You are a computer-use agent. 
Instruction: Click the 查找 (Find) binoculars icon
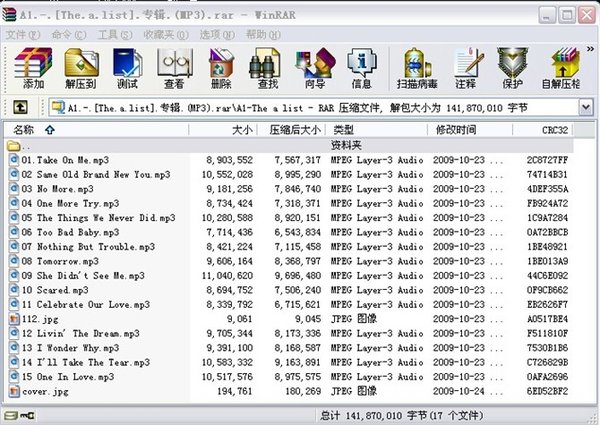(x=267, y=68)
